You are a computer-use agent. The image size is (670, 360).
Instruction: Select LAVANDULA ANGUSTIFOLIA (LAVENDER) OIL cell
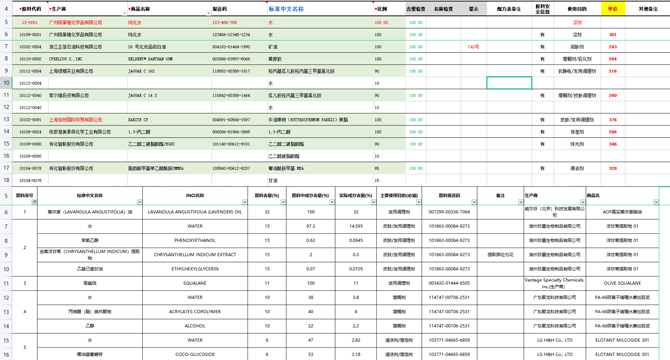(x=195, y=212)
